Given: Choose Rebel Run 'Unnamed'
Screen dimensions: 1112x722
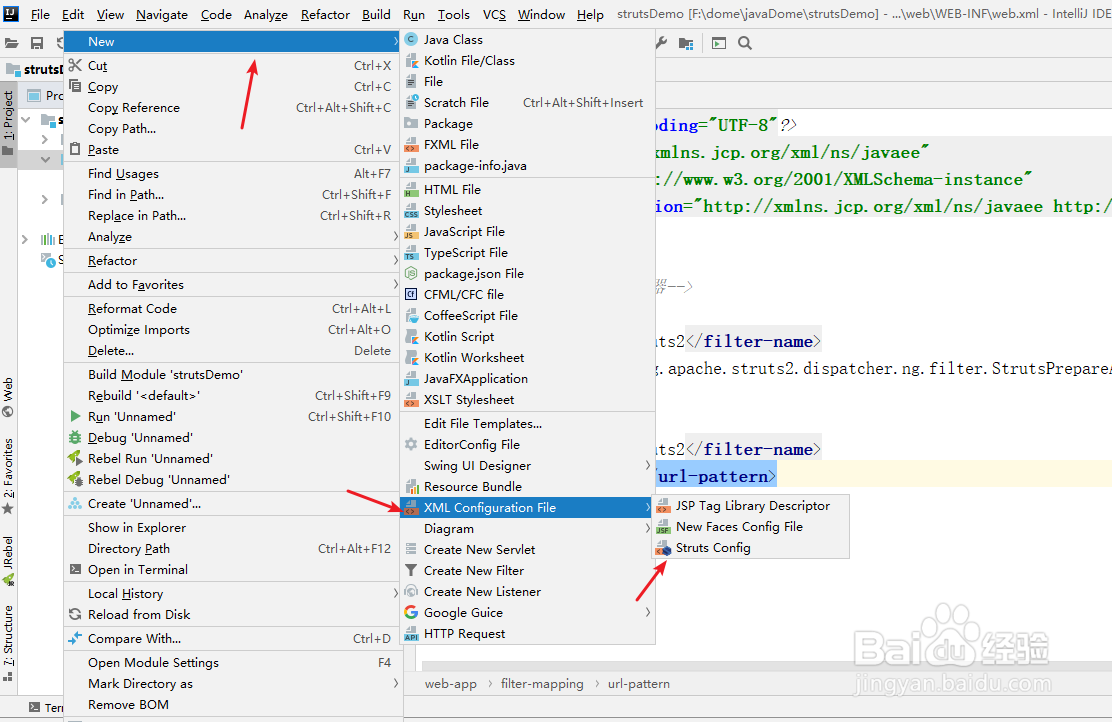Looking at the screenshot, I should pyautogui.click(x=233, y=459).
